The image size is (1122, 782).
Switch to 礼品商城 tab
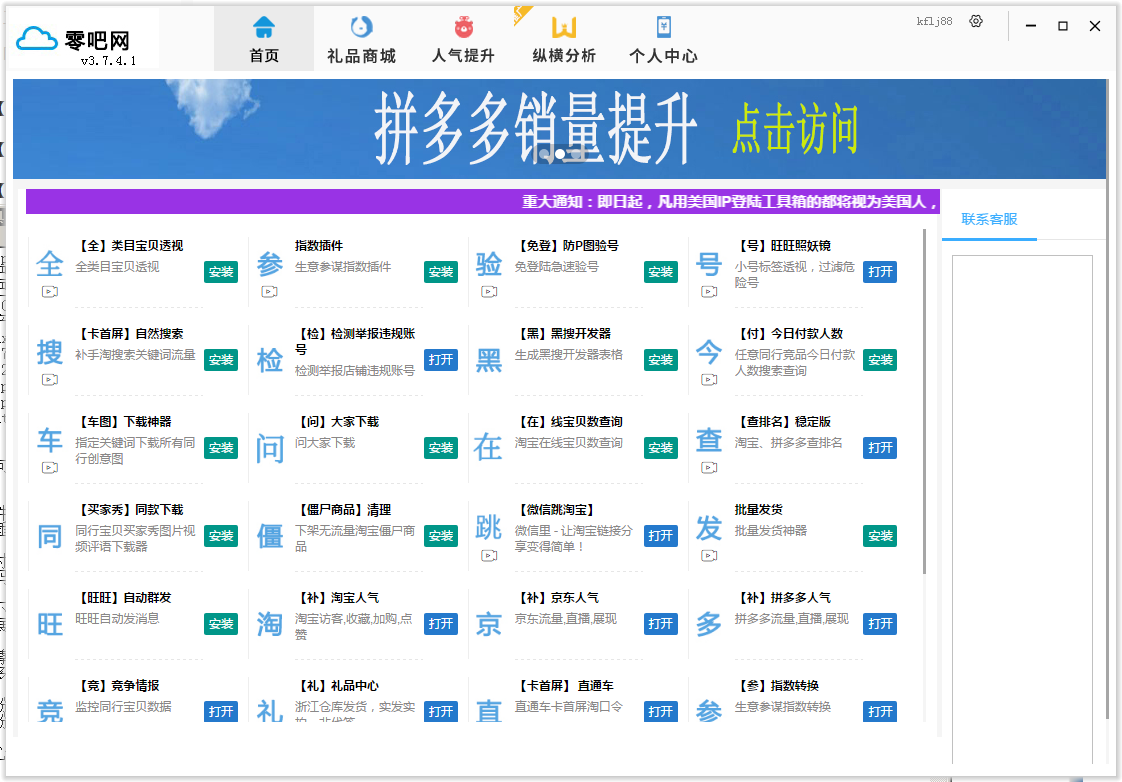361,40
